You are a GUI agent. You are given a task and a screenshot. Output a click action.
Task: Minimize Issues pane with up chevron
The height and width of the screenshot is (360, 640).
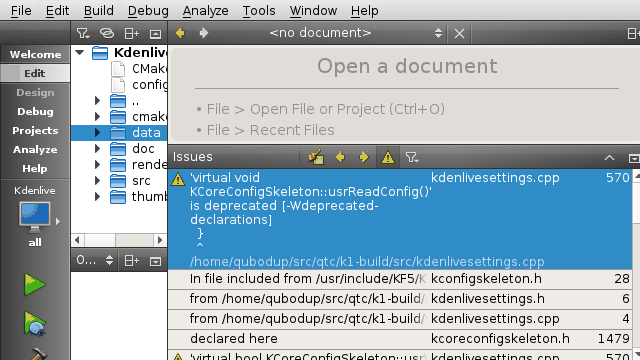coord(609,158)
